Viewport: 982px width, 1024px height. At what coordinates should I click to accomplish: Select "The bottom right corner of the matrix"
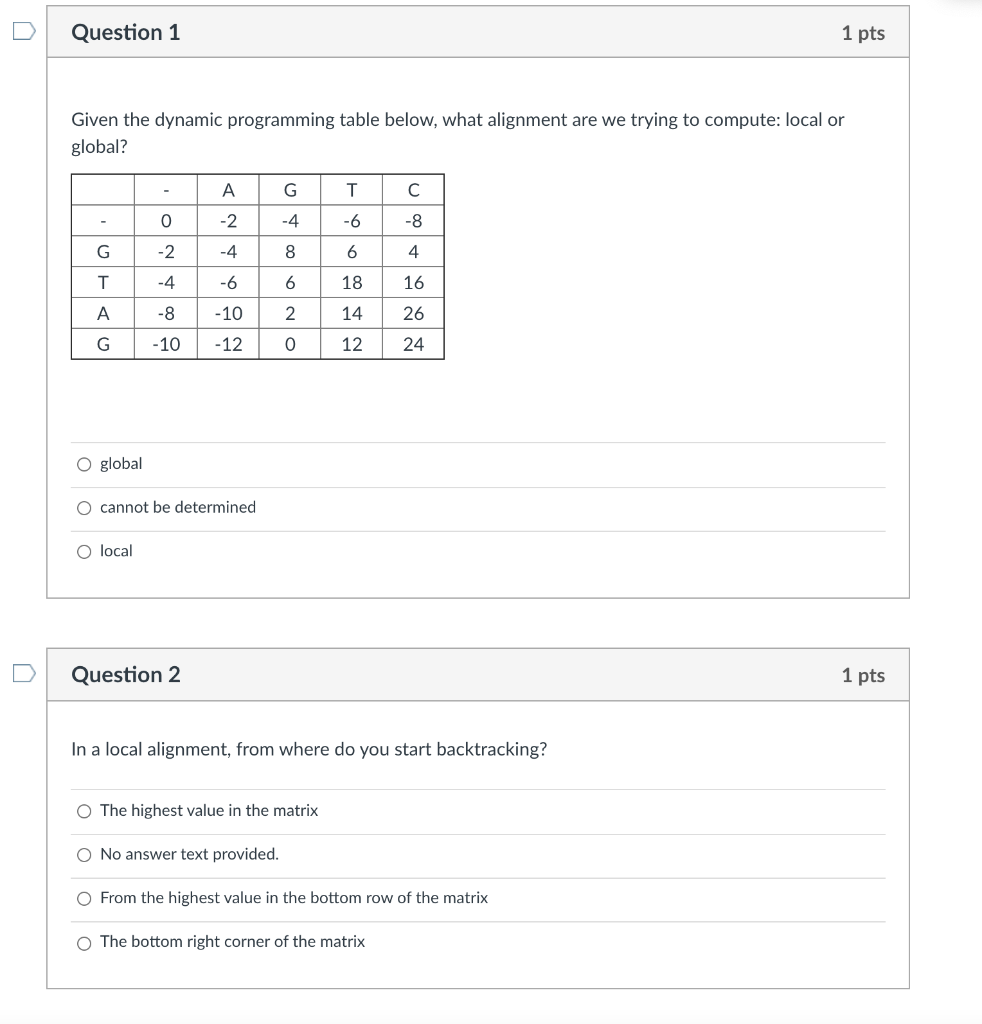85,941
